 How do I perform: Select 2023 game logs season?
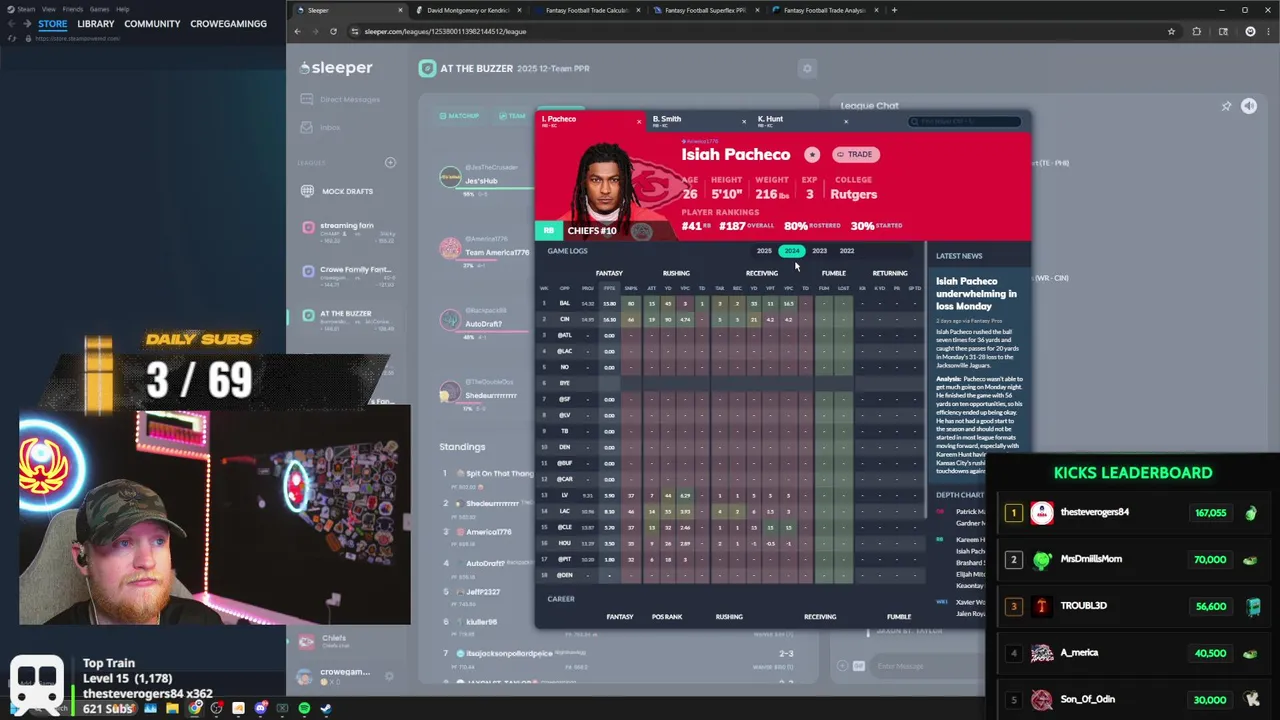click(x=819, y=251)
